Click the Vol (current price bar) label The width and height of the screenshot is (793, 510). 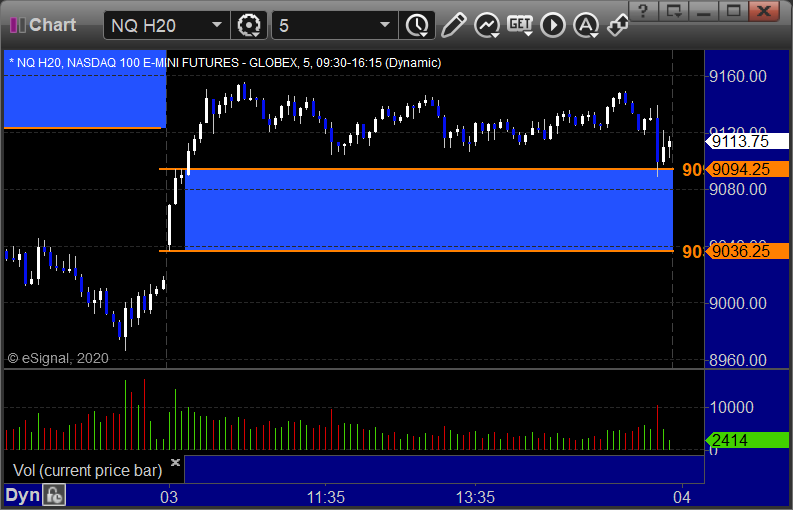point(87,471)
